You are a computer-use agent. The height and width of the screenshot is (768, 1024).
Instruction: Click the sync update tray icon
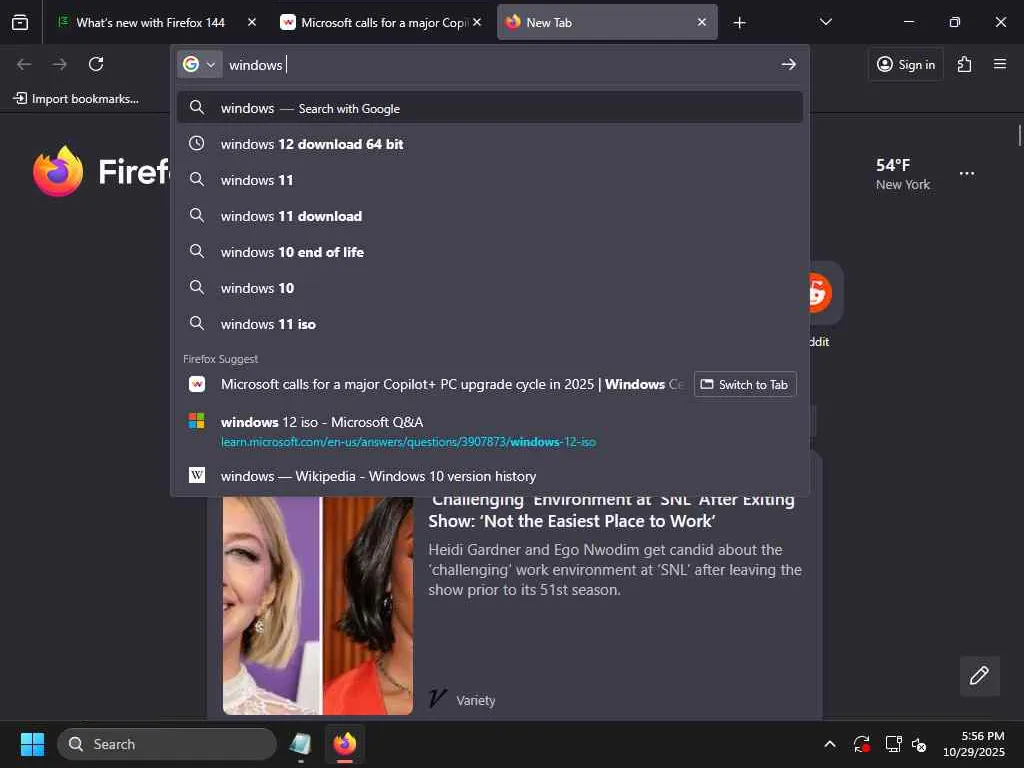[x=861, y=744]
